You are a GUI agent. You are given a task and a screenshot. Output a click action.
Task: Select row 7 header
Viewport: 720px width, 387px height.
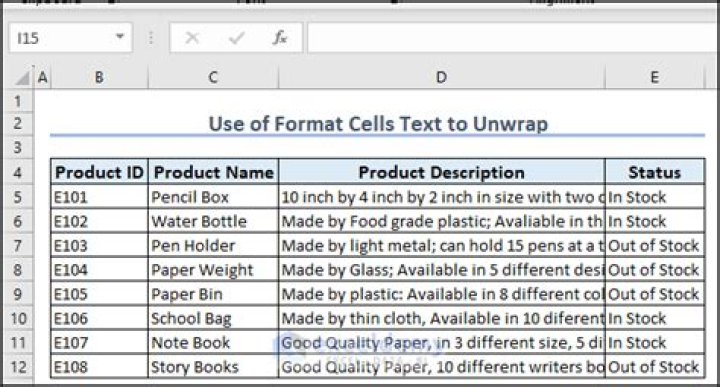17,246
